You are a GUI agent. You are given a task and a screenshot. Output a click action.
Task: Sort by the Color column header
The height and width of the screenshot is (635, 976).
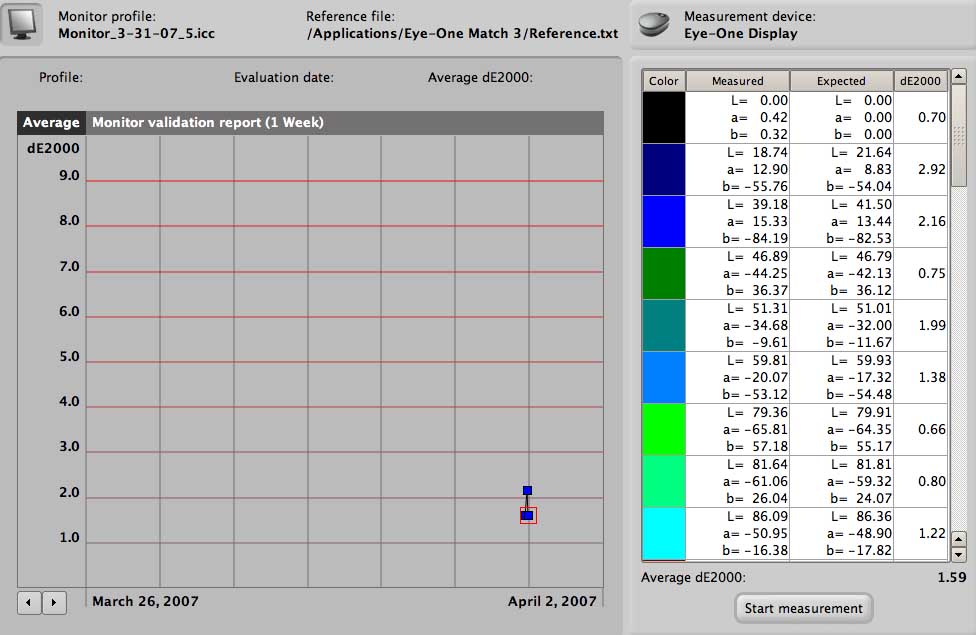pos(664,81)
